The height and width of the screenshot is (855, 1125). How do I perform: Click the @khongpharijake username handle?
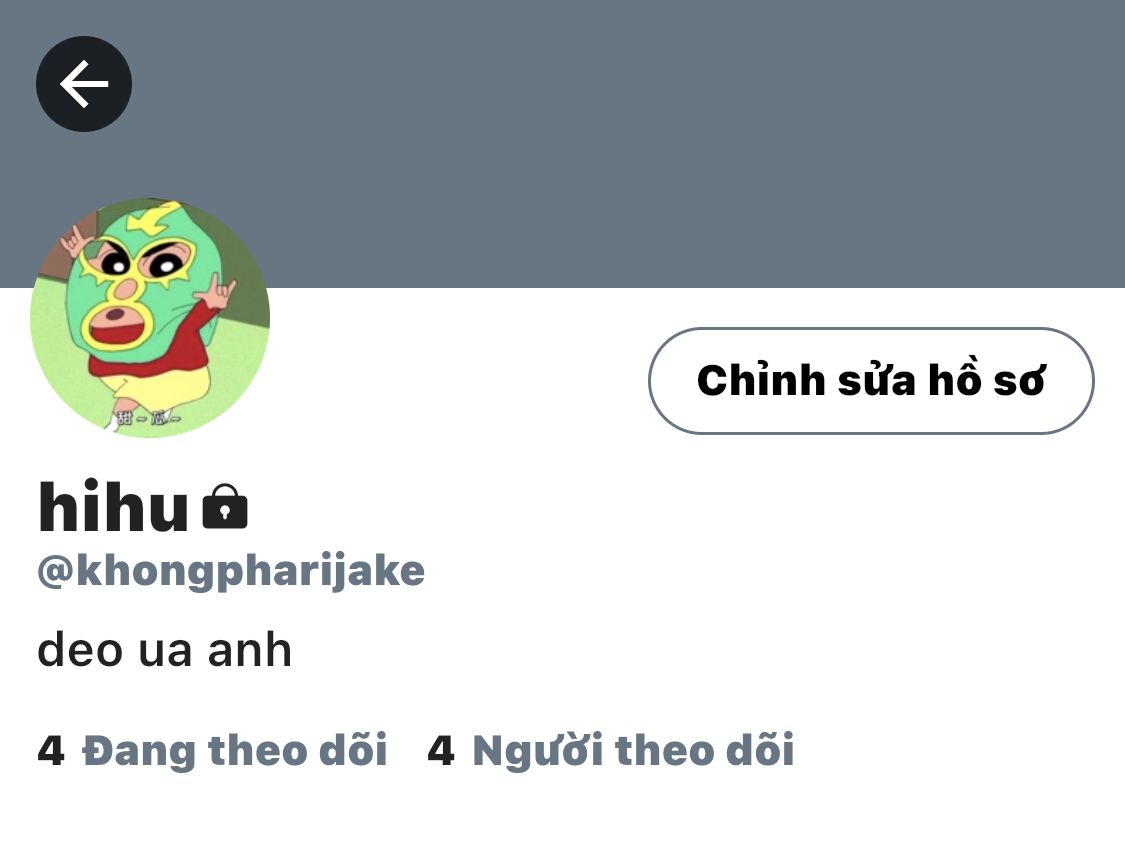point(231,572)
